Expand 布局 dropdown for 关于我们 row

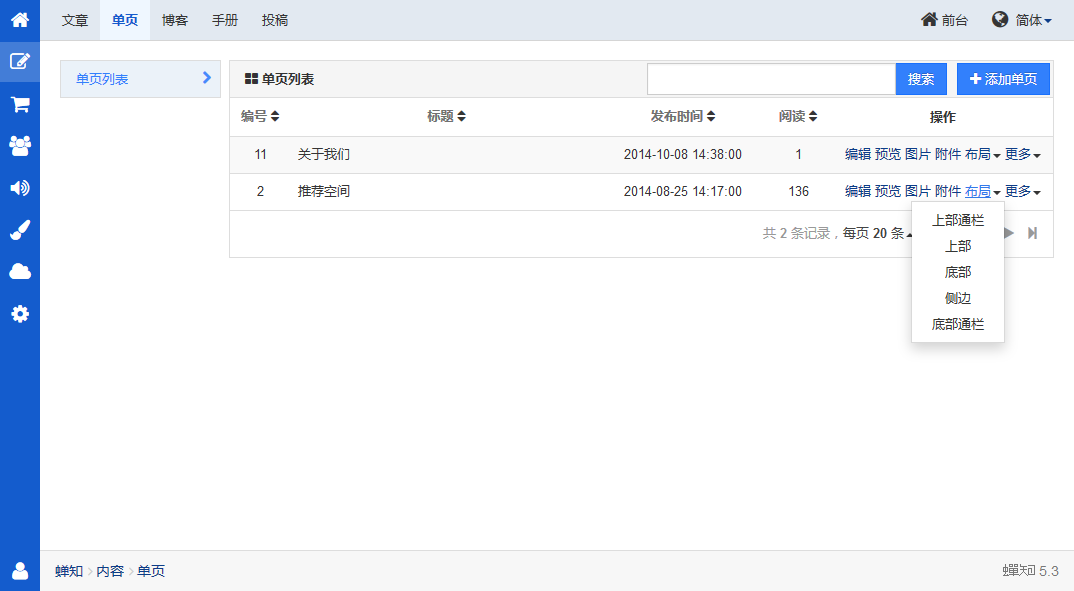[982, 154]
